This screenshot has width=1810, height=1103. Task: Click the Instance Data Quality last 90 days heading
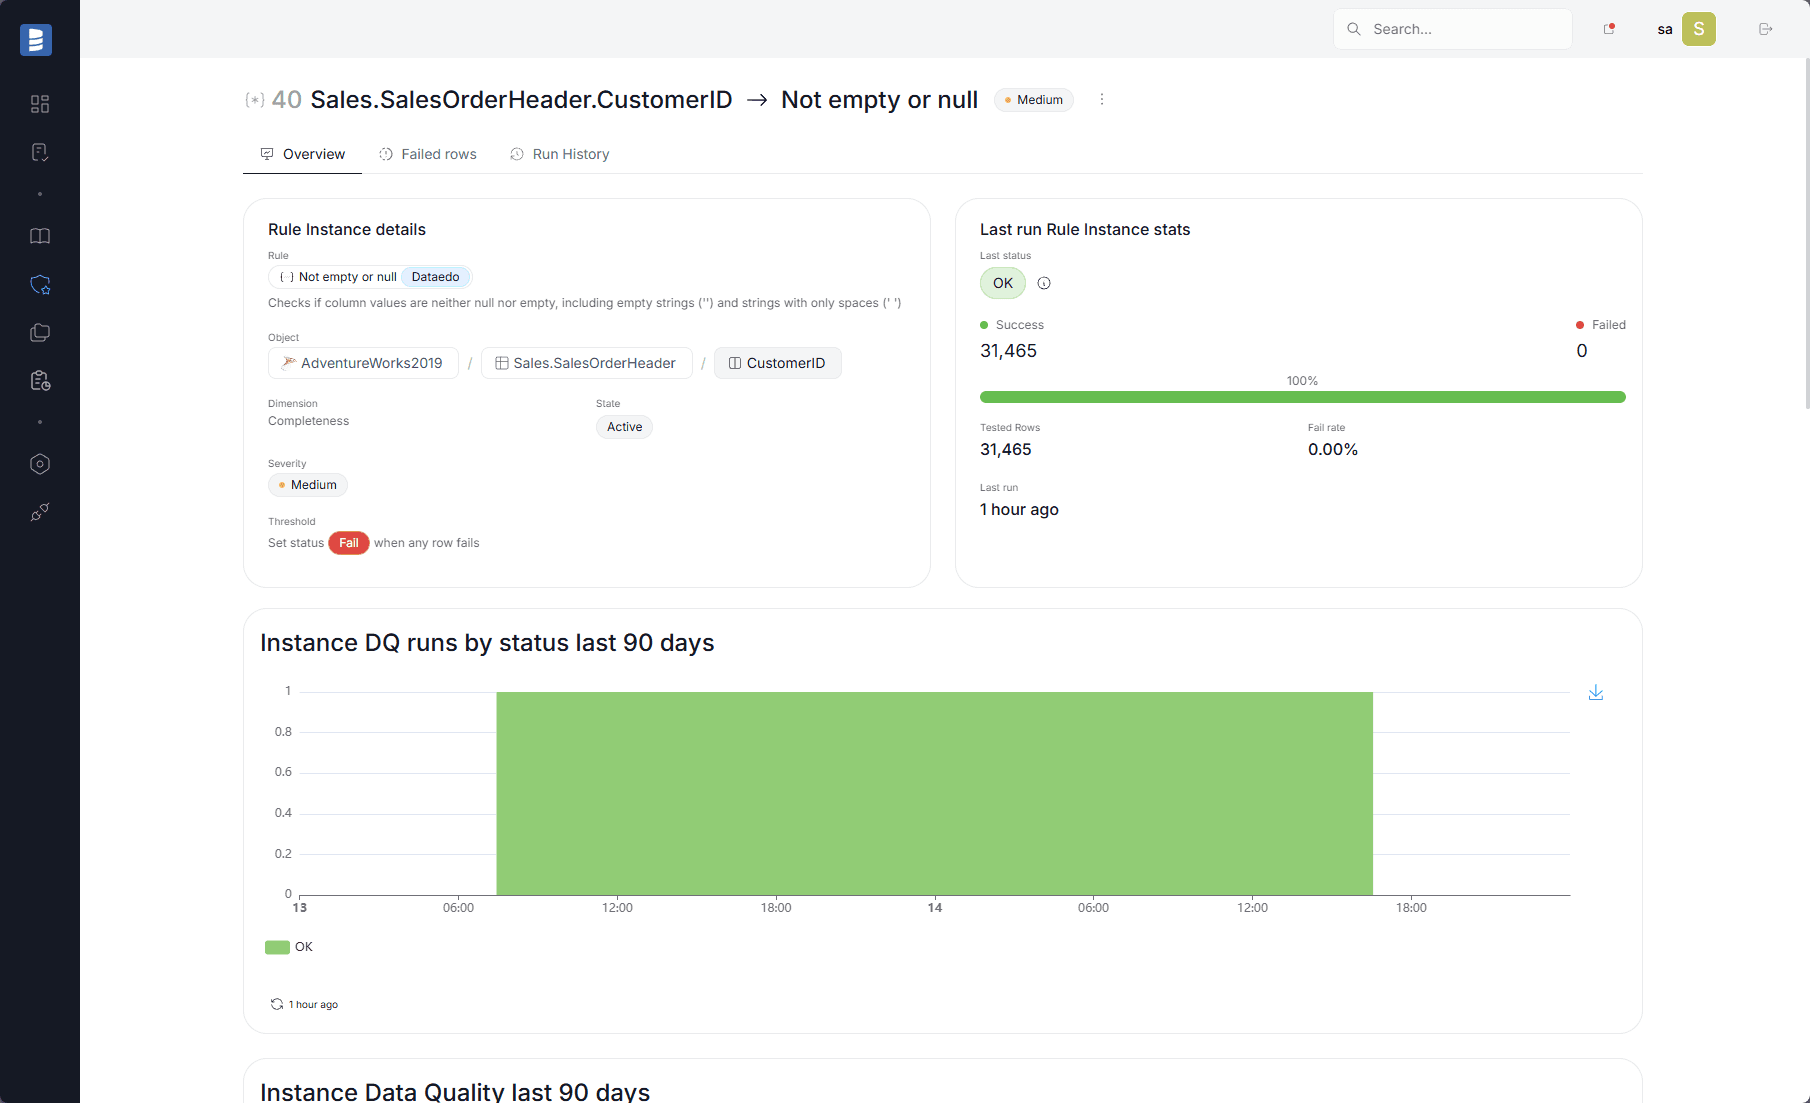tap(455, 1092)
